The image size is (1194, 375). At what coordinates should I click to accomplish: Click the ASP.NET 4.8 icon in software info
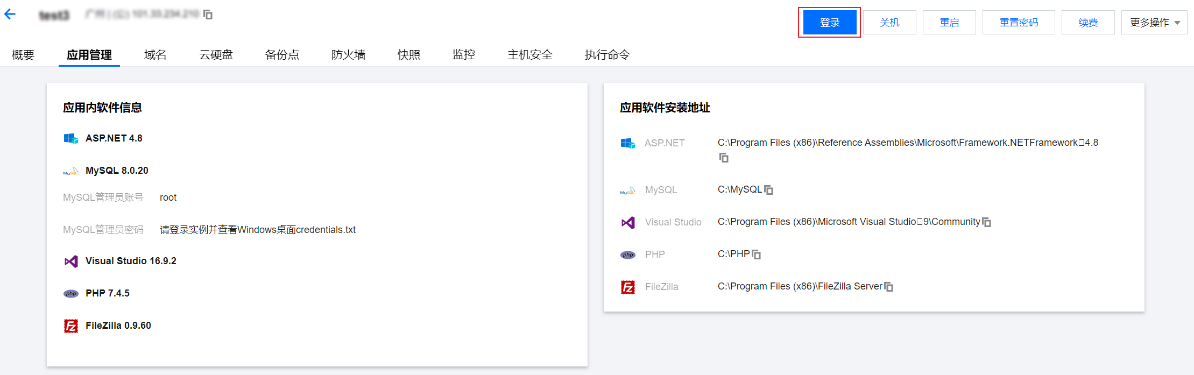coord(72,139)
